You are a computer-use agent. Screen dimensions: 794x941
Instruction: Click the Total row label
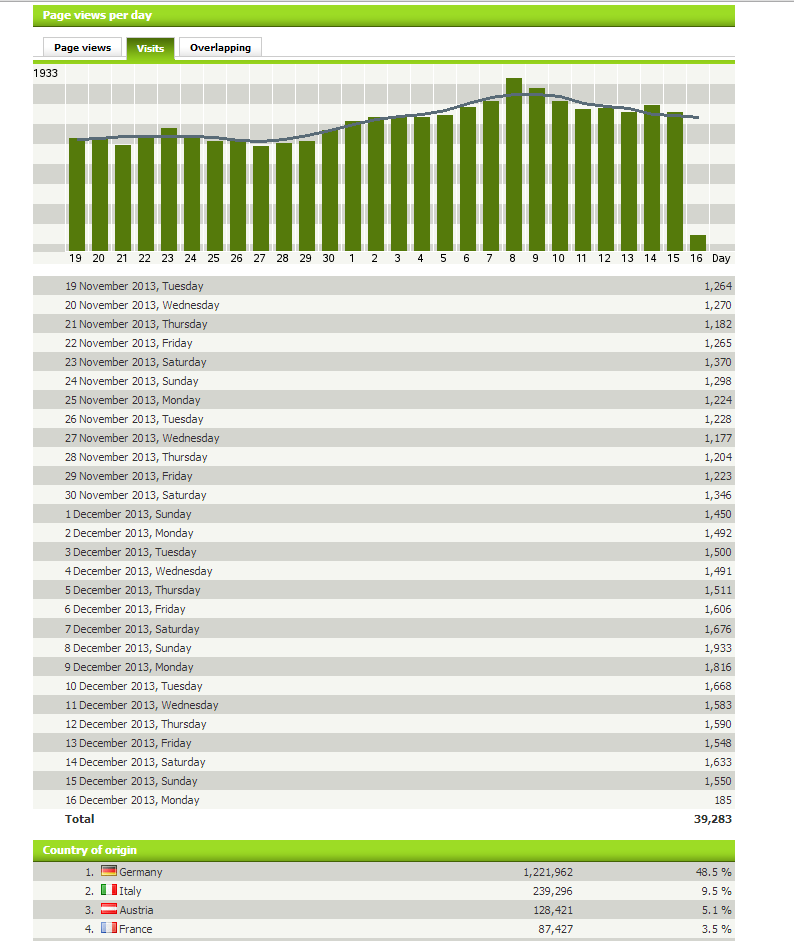[79, 819]
